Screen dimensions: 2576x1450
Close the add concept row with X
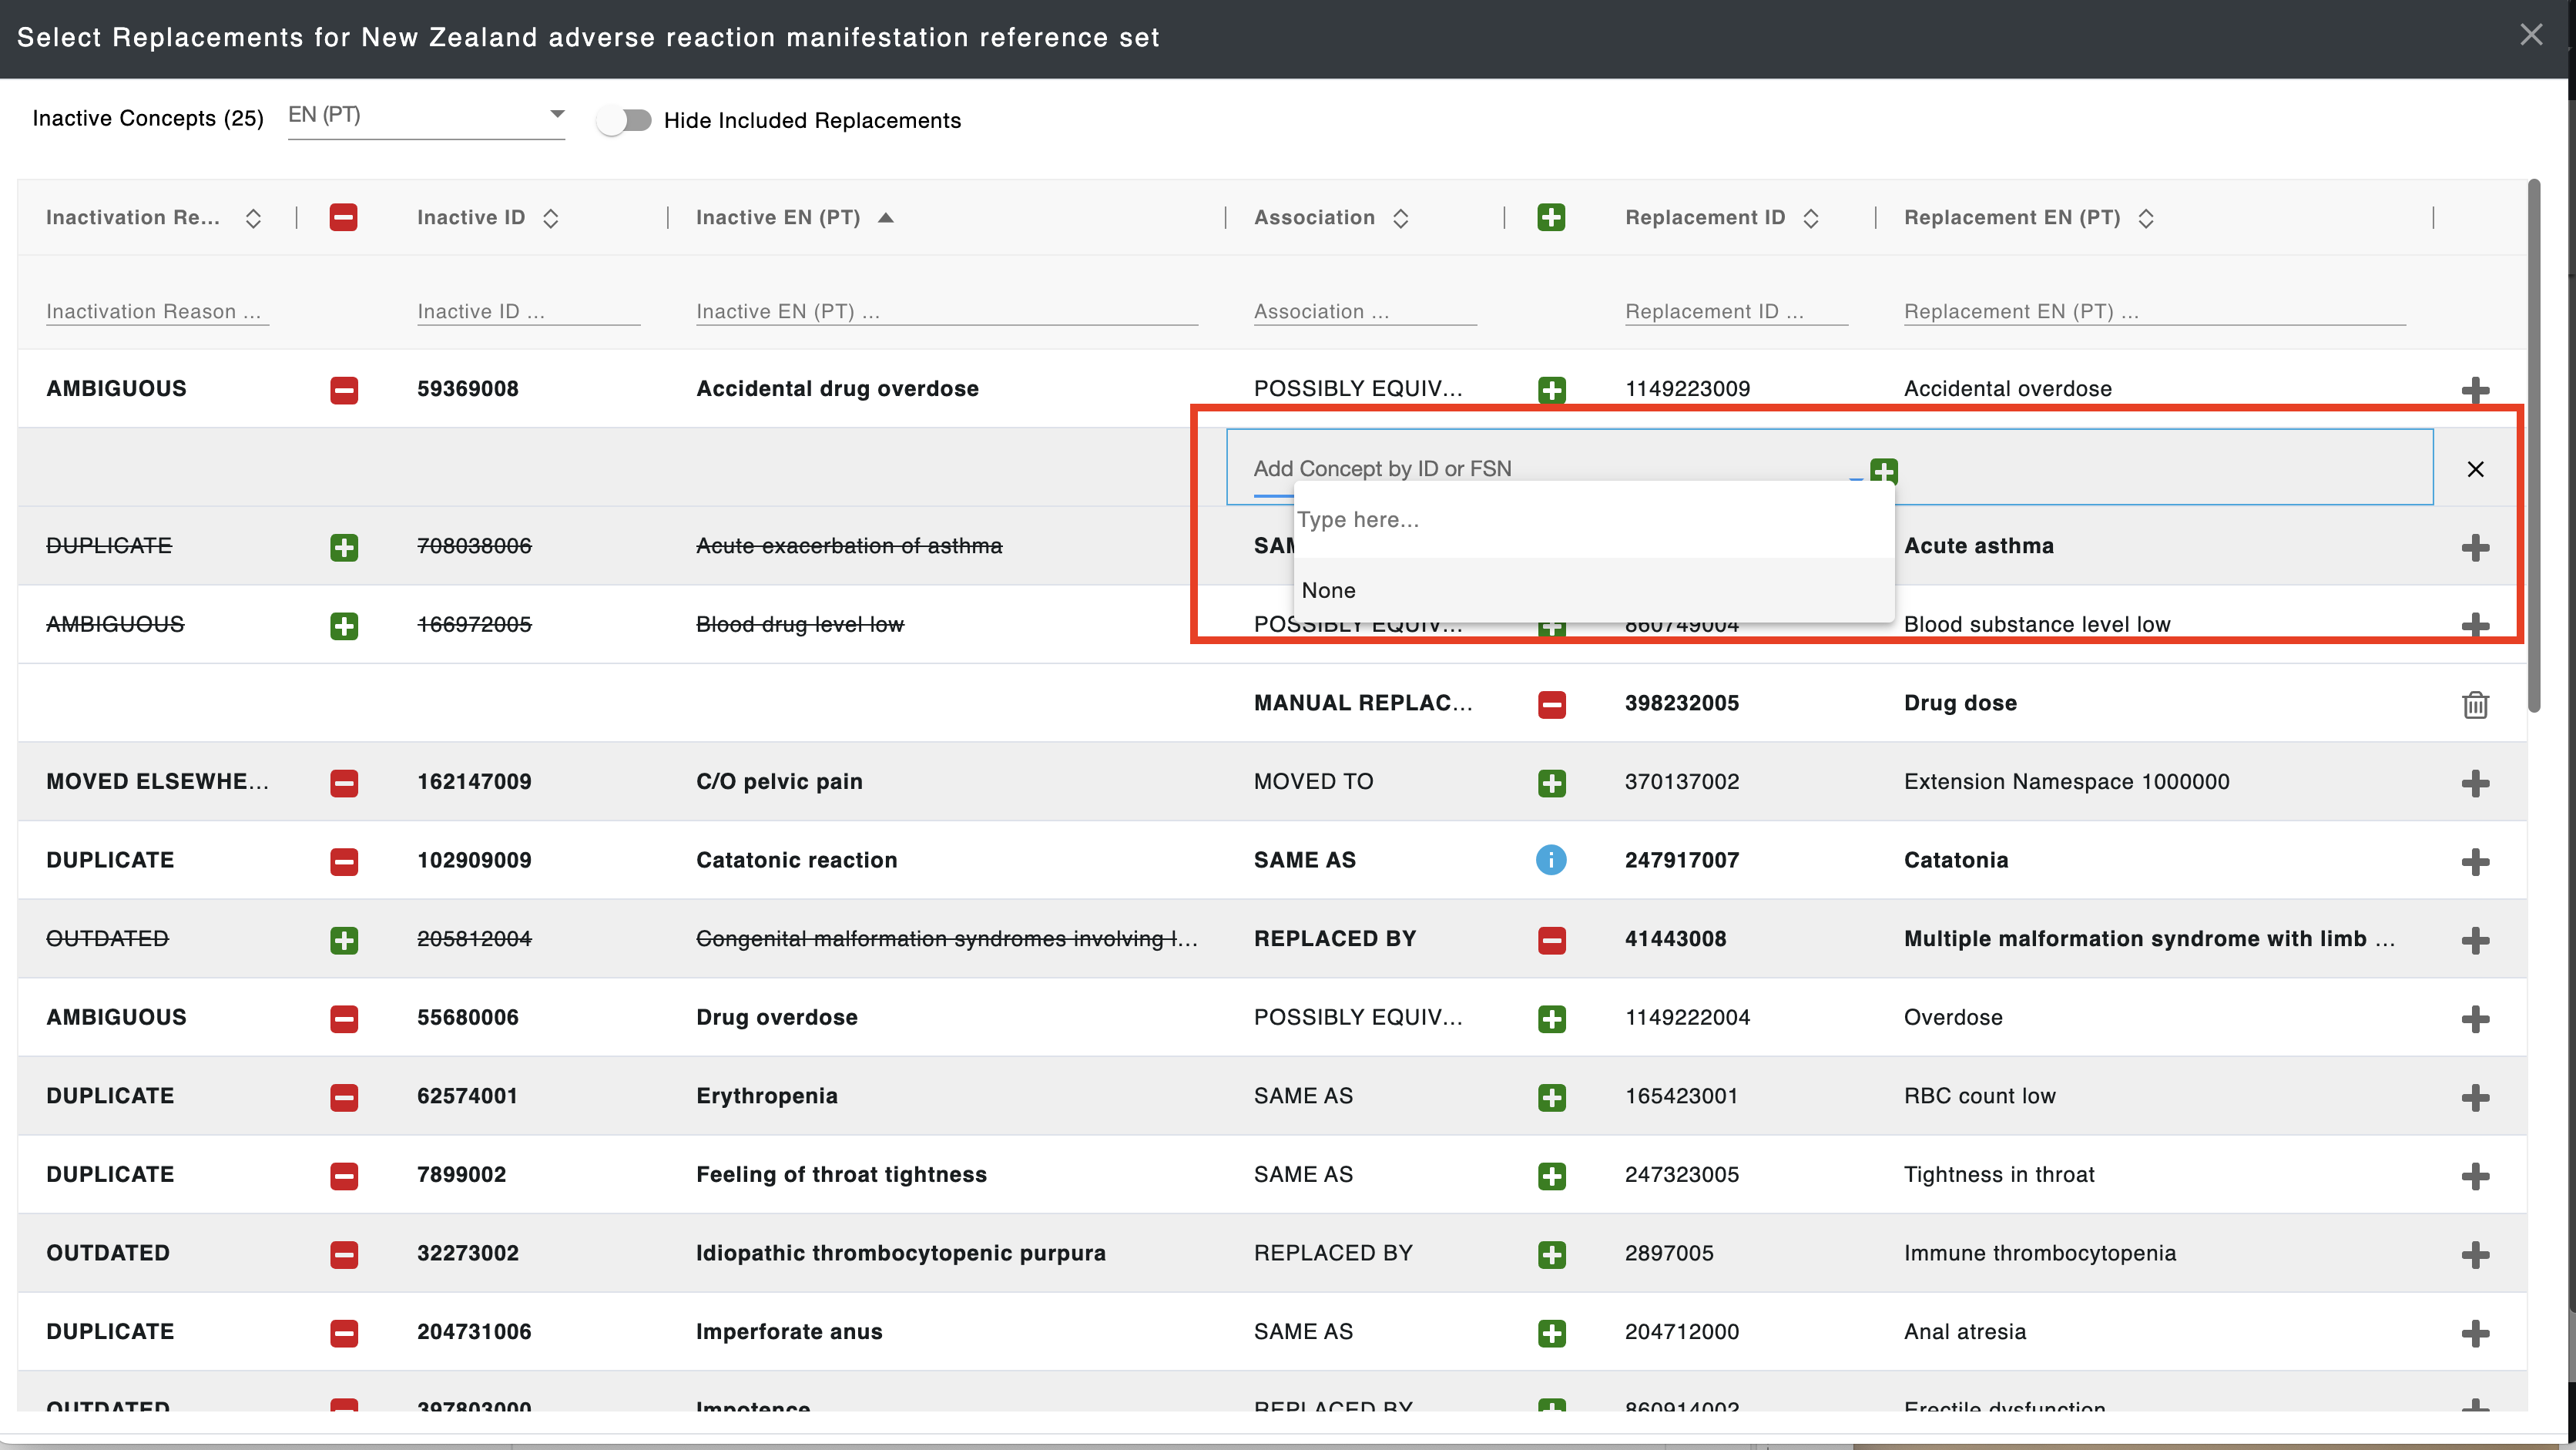point(2475,469)
